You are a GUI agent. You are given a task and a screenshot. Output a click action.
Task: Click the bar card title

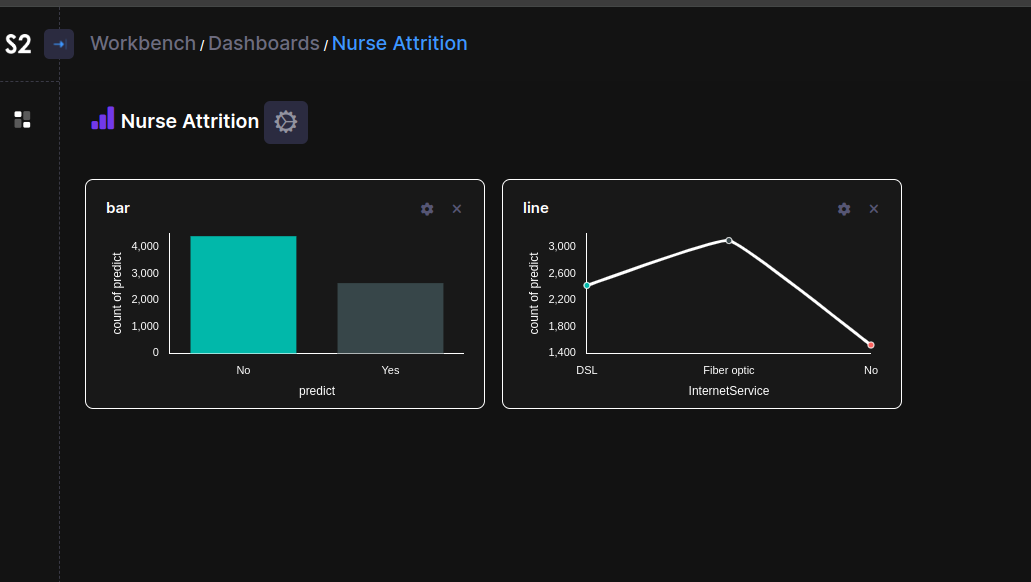point(118,208)
